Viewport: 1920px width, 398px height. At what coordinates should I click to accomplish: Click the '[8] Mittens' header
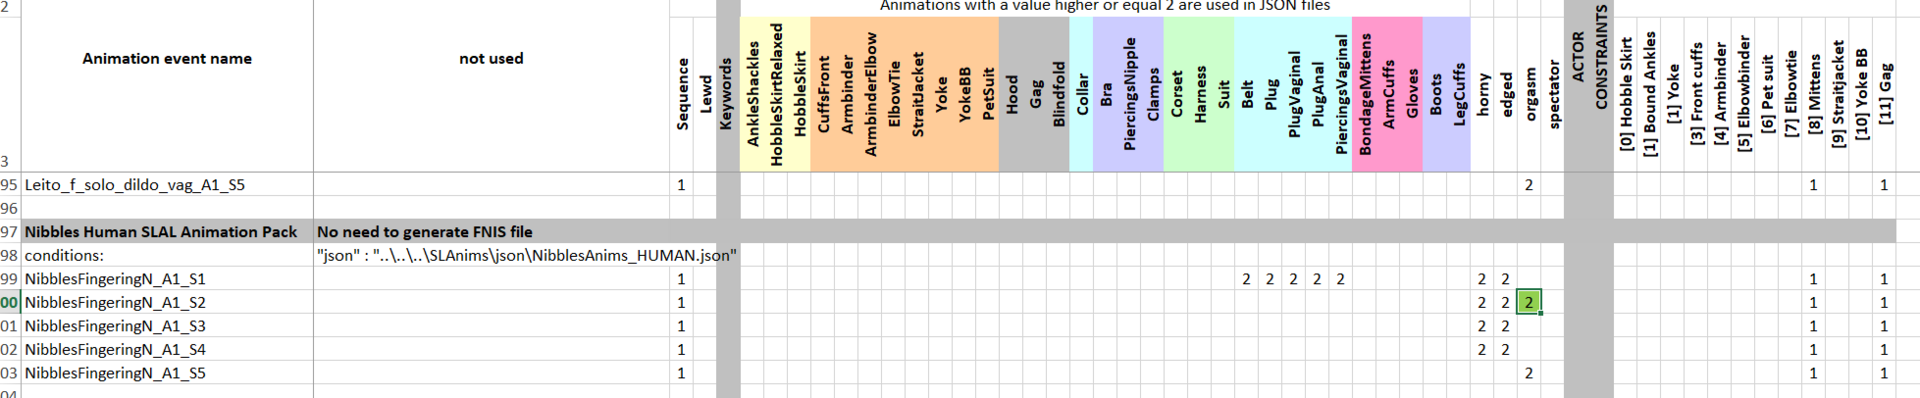1813,94
